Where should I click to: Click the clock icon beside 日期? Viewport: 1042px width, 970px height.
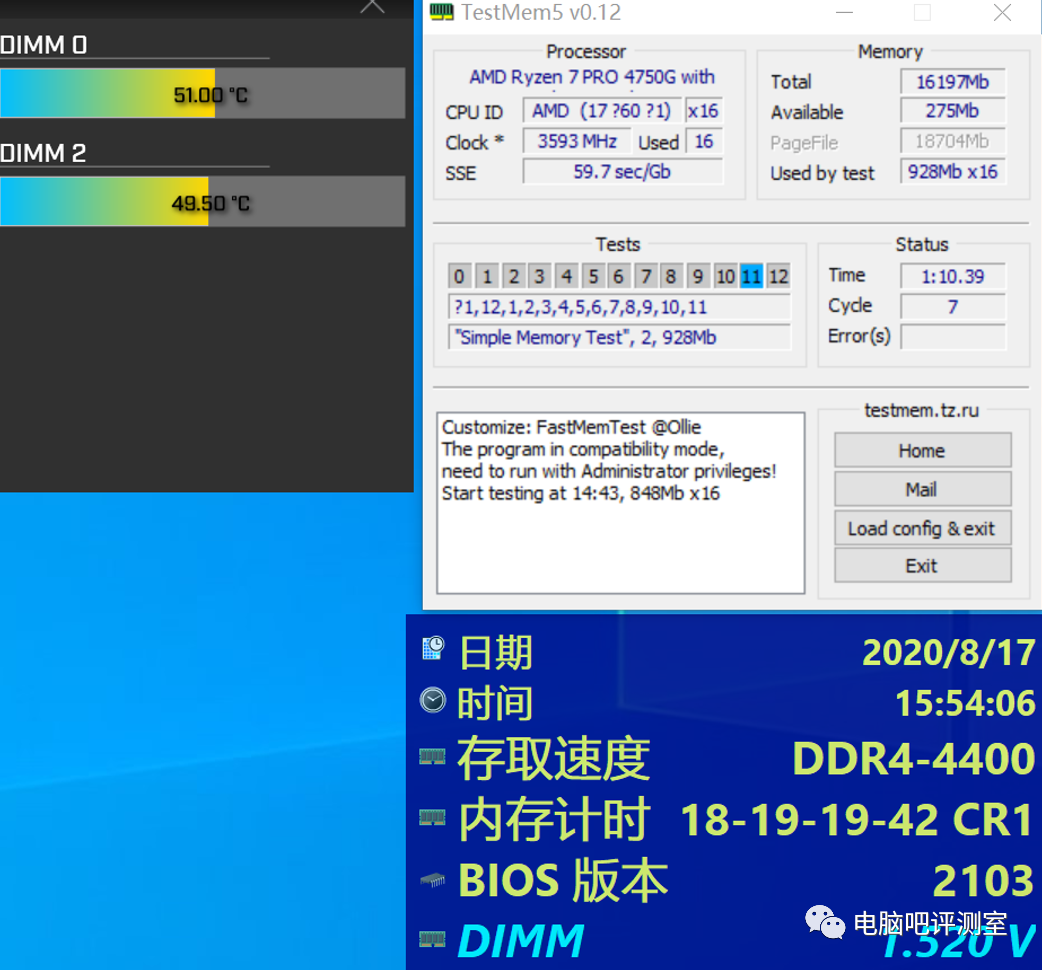tap(432, 650)
